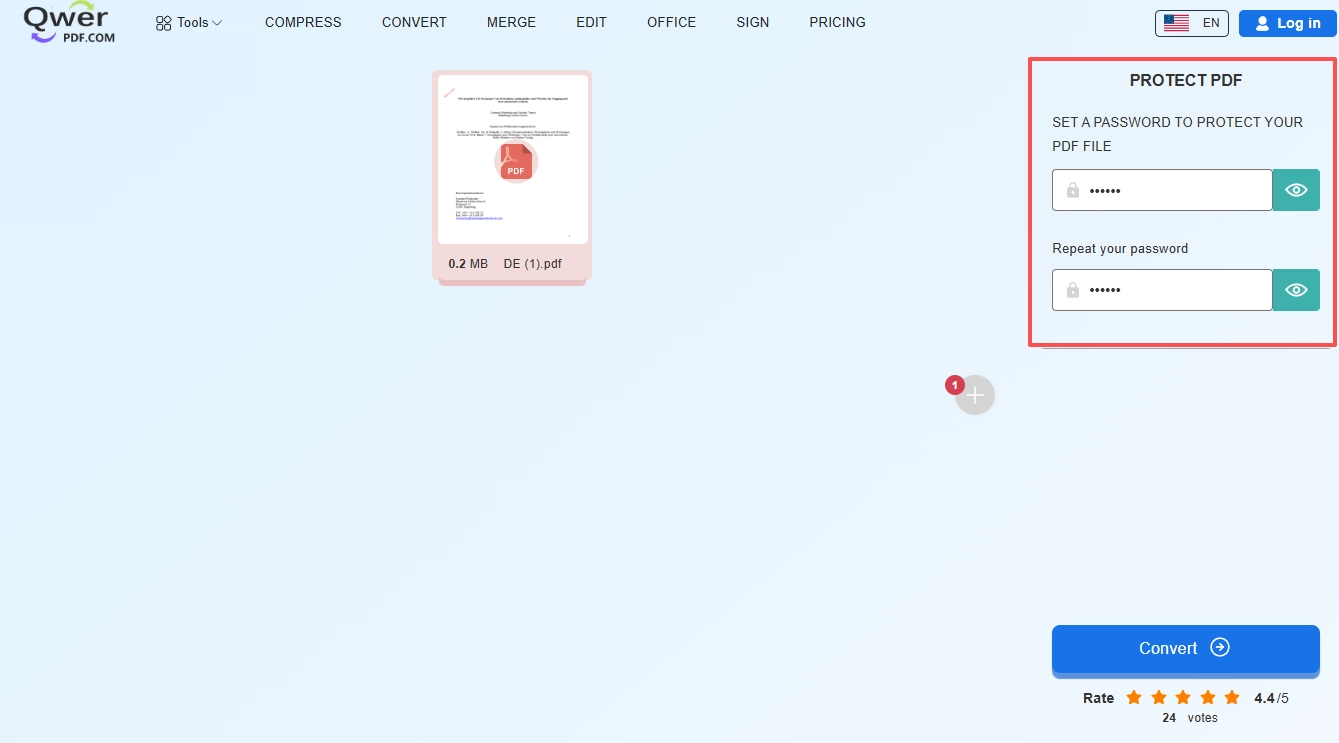Rate three stars
The height and width of the screenshot is (743, 1339).
click(1183, 698)
